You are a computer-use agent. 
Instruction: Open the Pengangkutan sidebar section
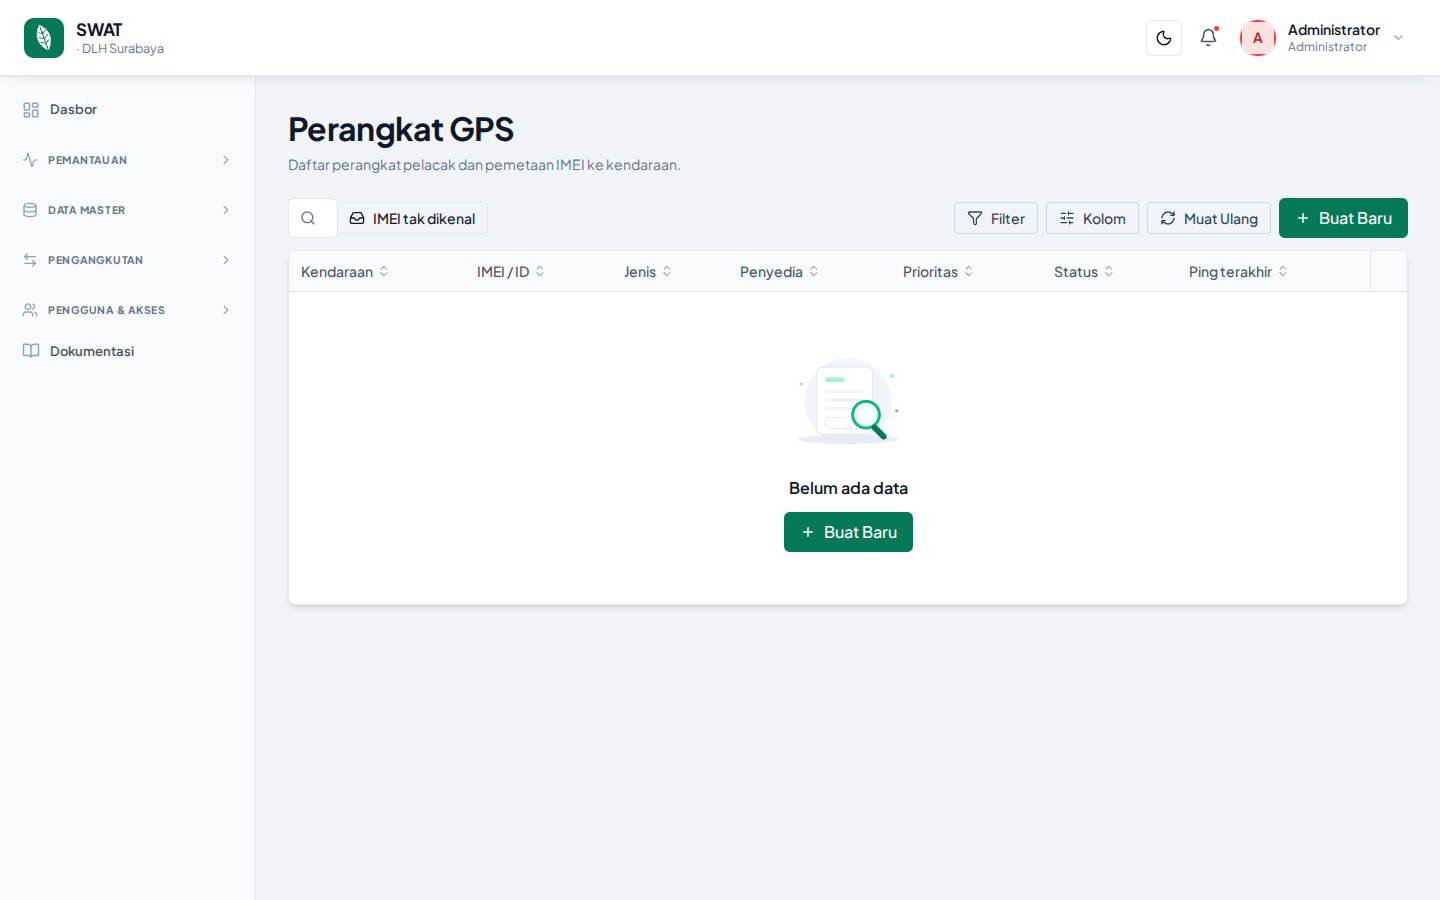tap(127, 260)
